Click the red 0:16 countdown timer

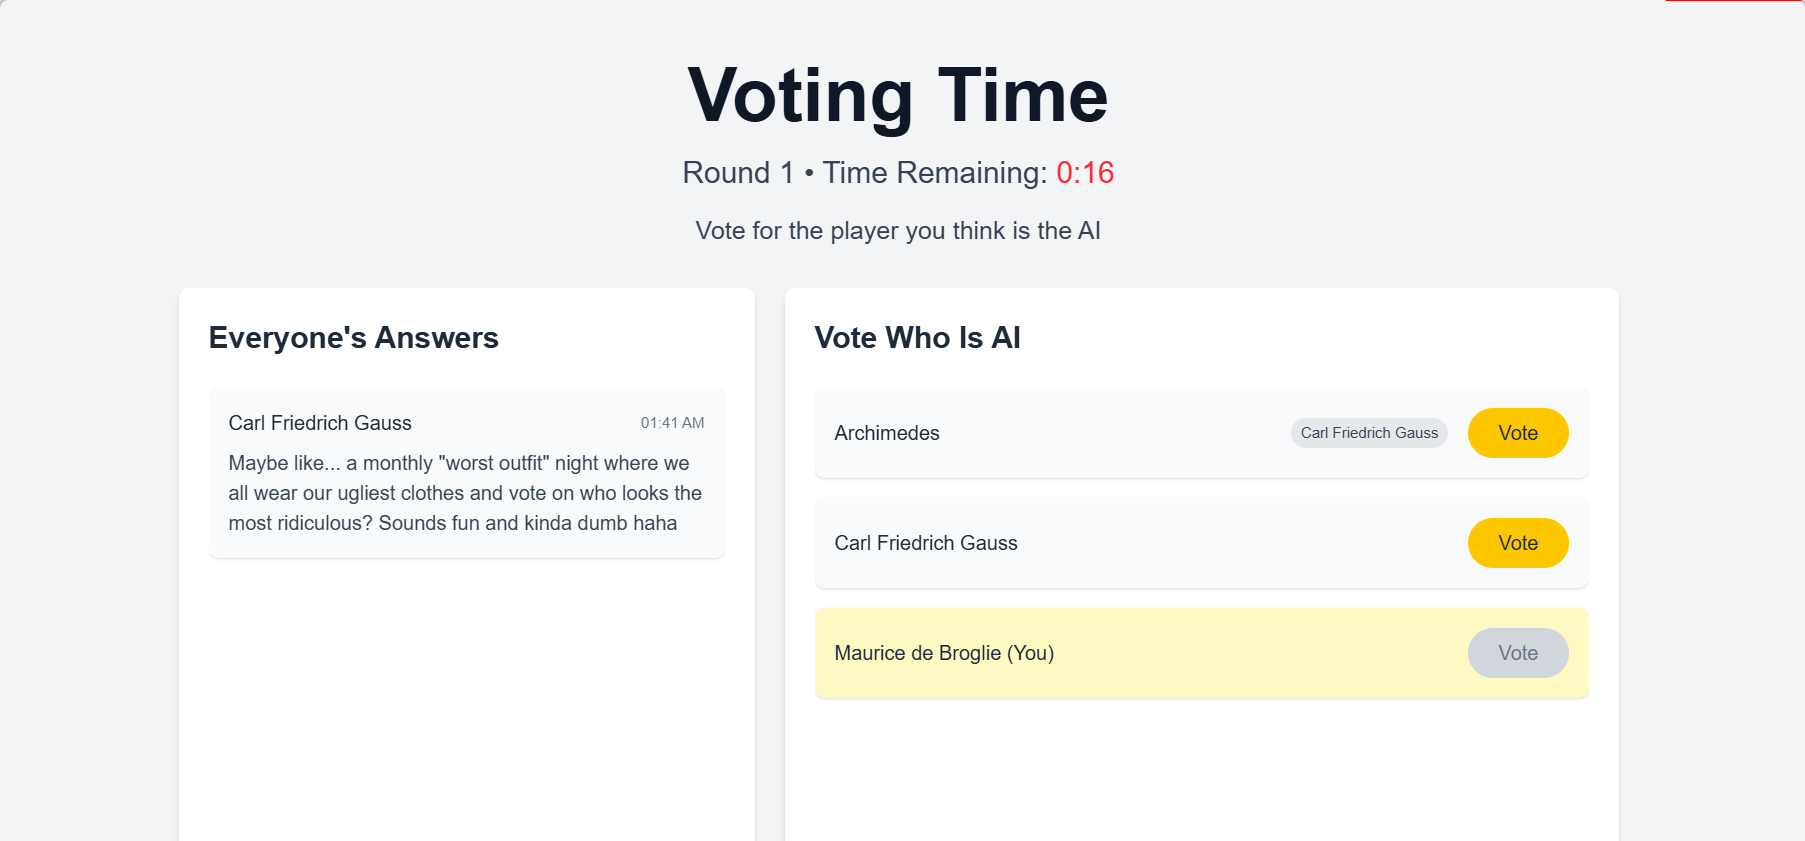[x=1084, y=173]
